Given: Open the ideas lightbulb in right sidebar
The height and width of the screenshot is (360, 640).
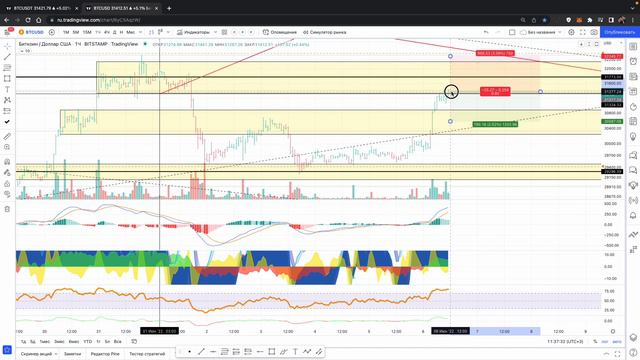Looking at the screenshot, I should (x=633, y=136).
